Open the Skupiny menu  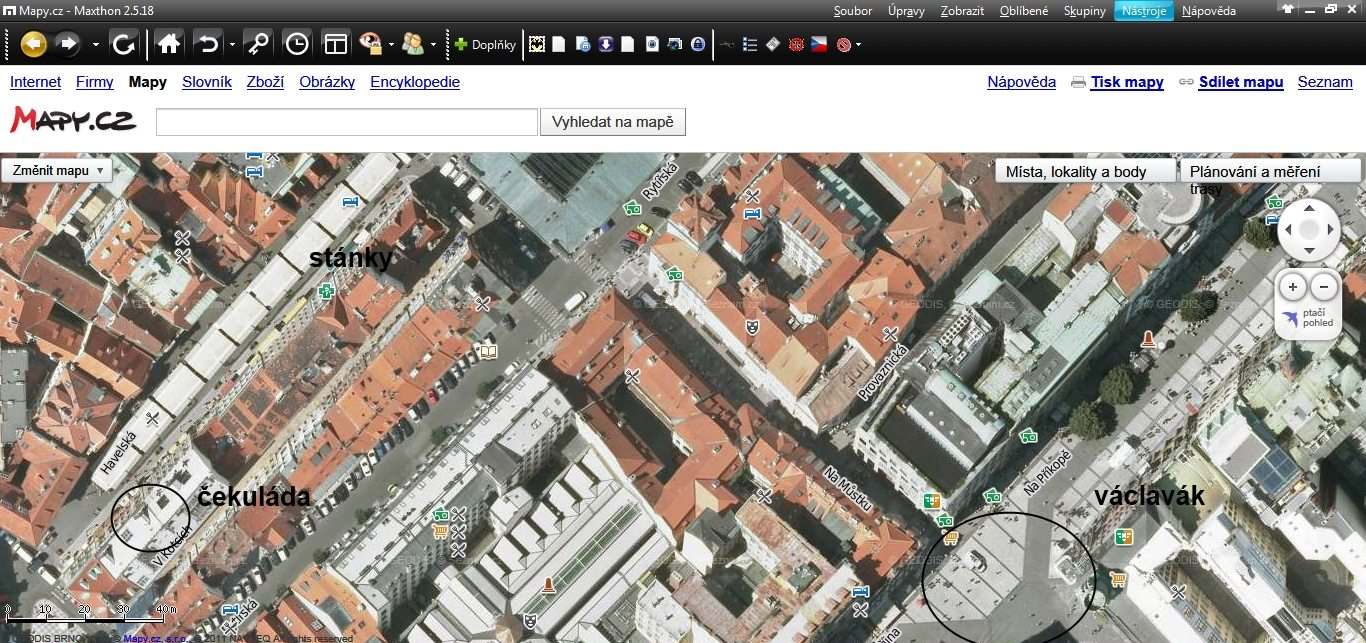coord(1085,11)
